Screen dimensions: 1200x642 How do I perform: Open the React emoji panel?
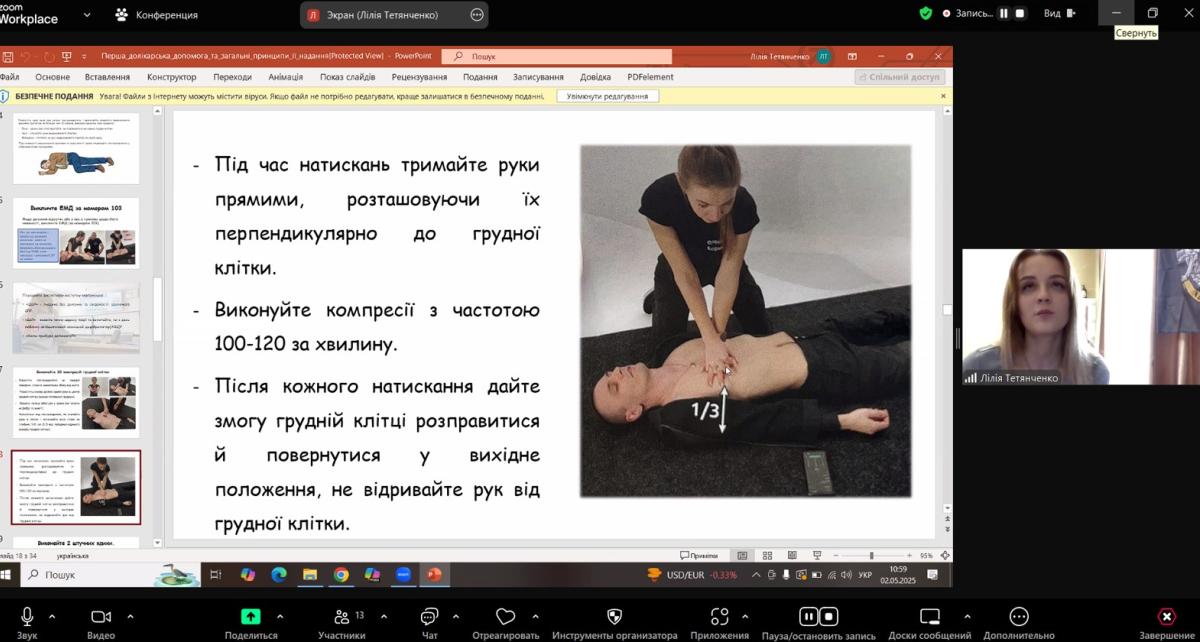point(505,617)
